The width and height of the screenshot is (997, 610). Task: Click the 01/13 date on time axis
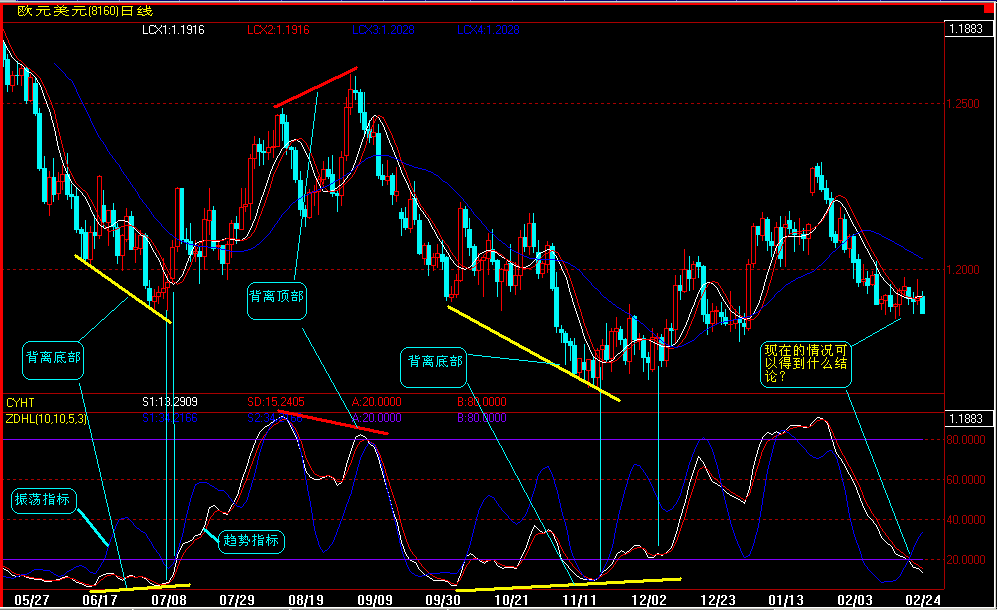[x=786, y=600]
